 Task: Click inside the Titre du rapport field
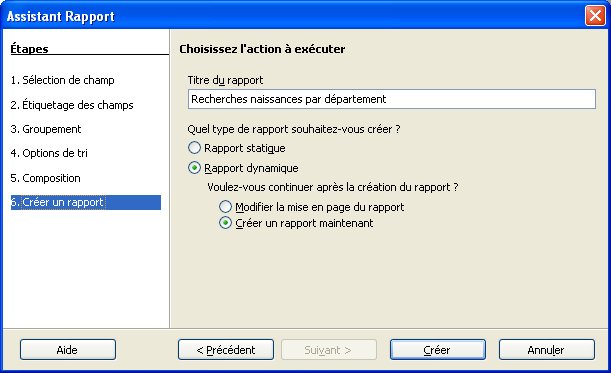[x=392, y=99]
